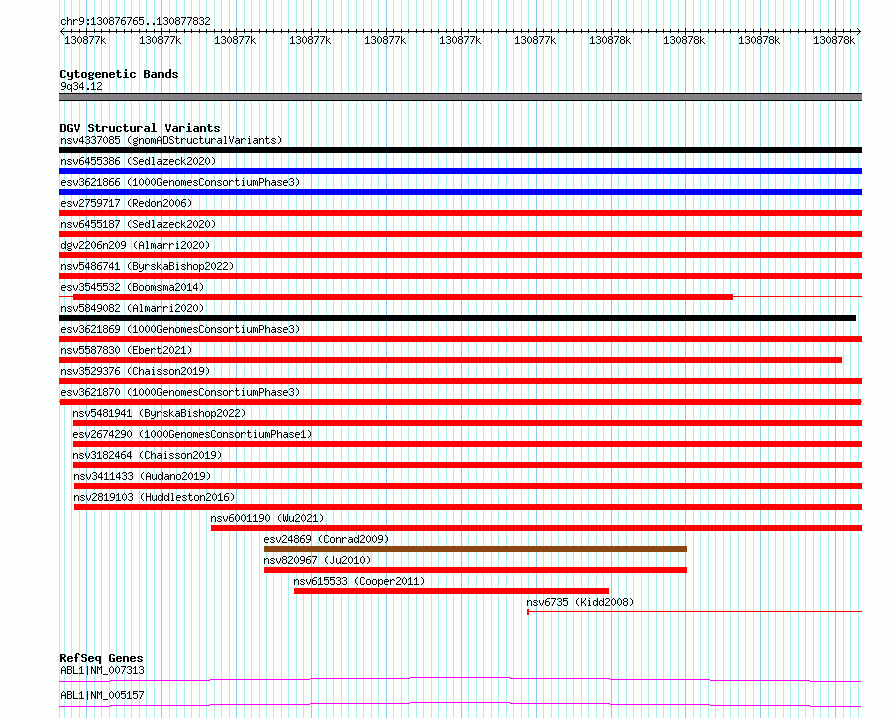Viewport: 890px width, 718px height.
Task: Select the nsv615533 Cooper2011 red bar
Action: click(x=451, y=591)
